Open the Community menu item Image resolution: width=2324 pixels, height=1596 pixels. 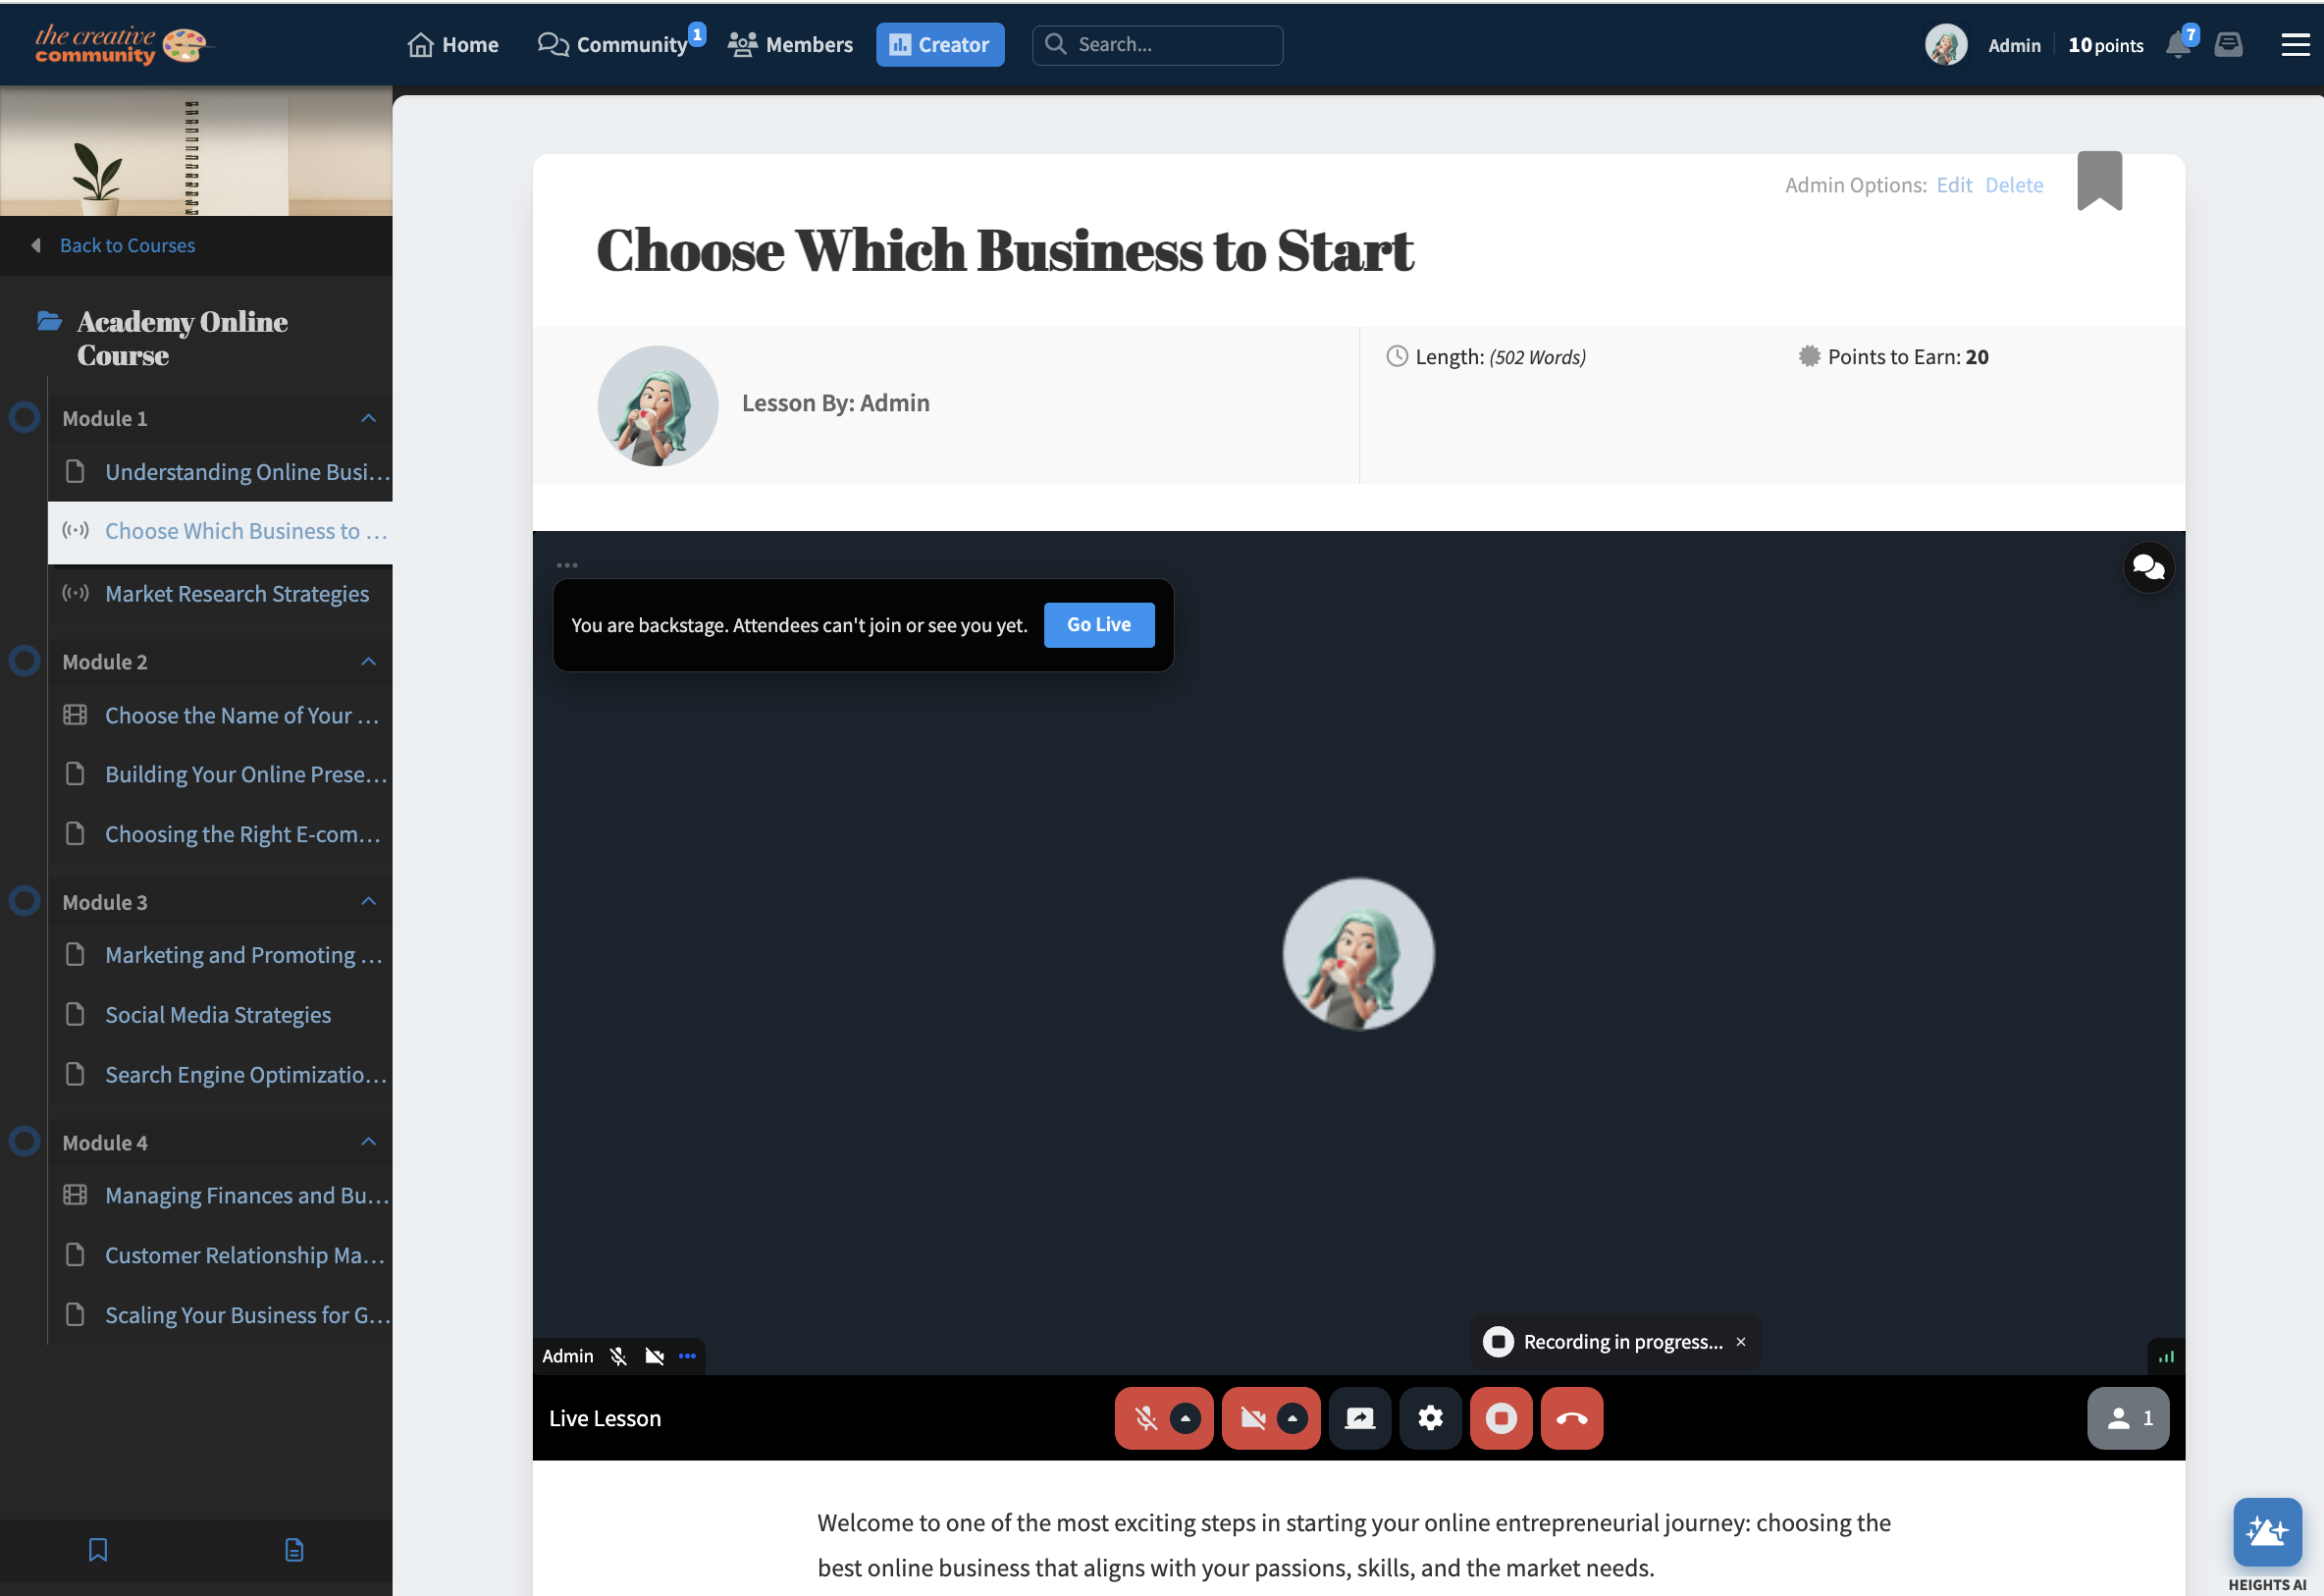click(x=613, y=45)
